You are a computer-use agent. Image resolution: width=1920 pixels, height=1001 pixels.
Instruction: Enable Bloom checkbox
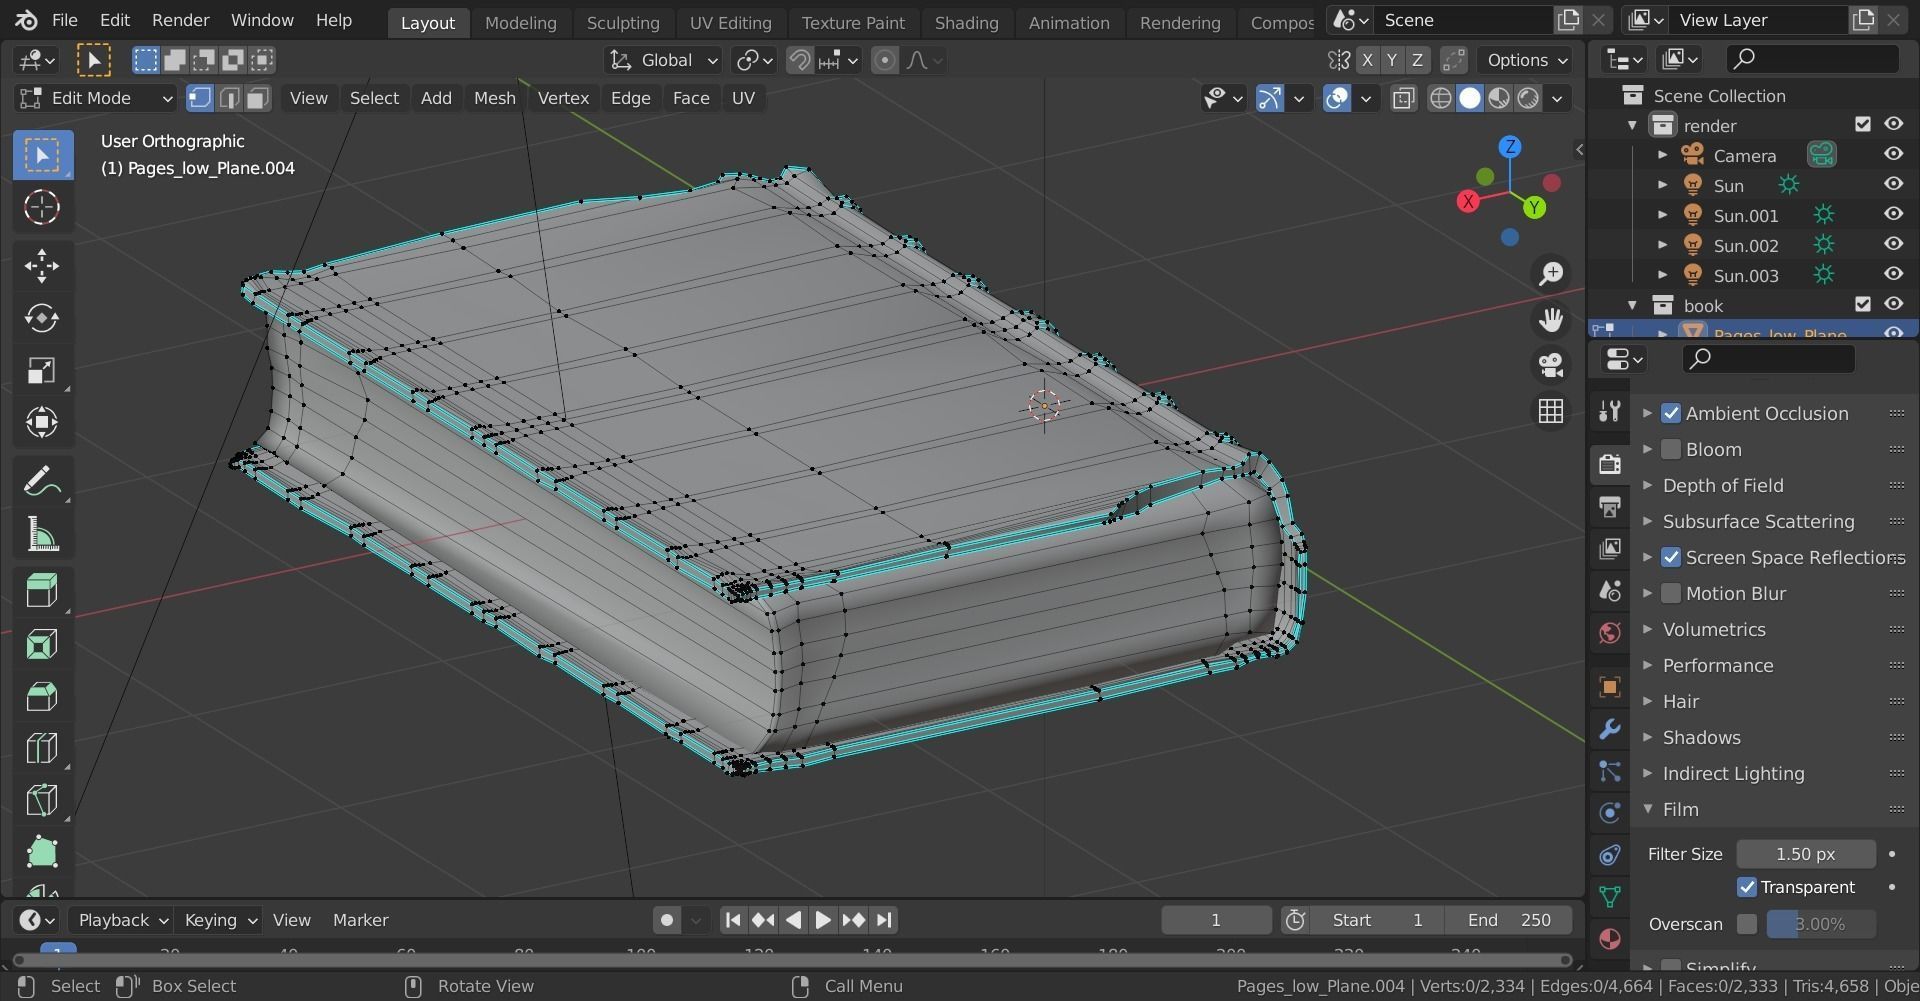pos(1671,450)
